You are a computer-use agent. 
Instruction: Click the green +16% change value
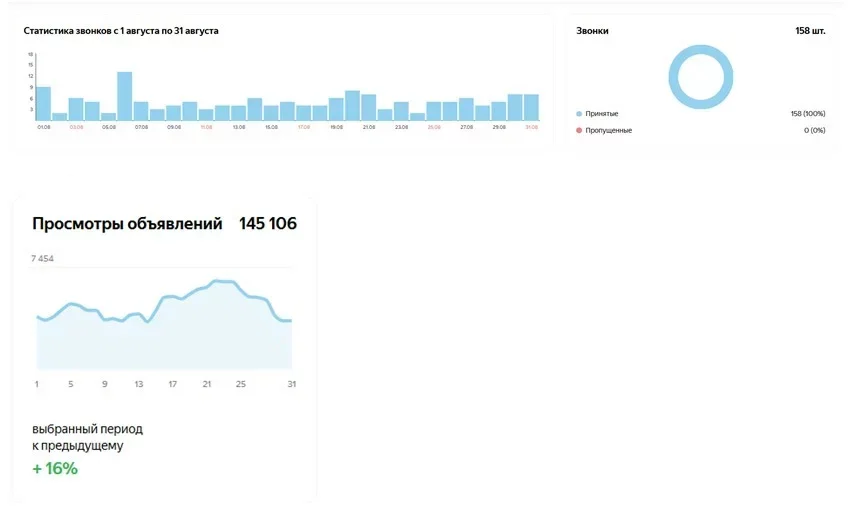click(55, 469)
